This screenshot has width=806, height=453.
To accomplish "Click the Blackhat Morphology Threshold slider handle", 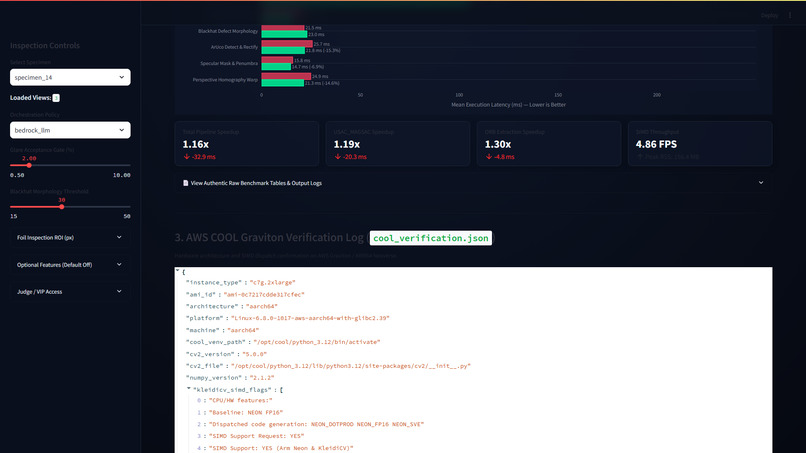I will pos(62,207).
